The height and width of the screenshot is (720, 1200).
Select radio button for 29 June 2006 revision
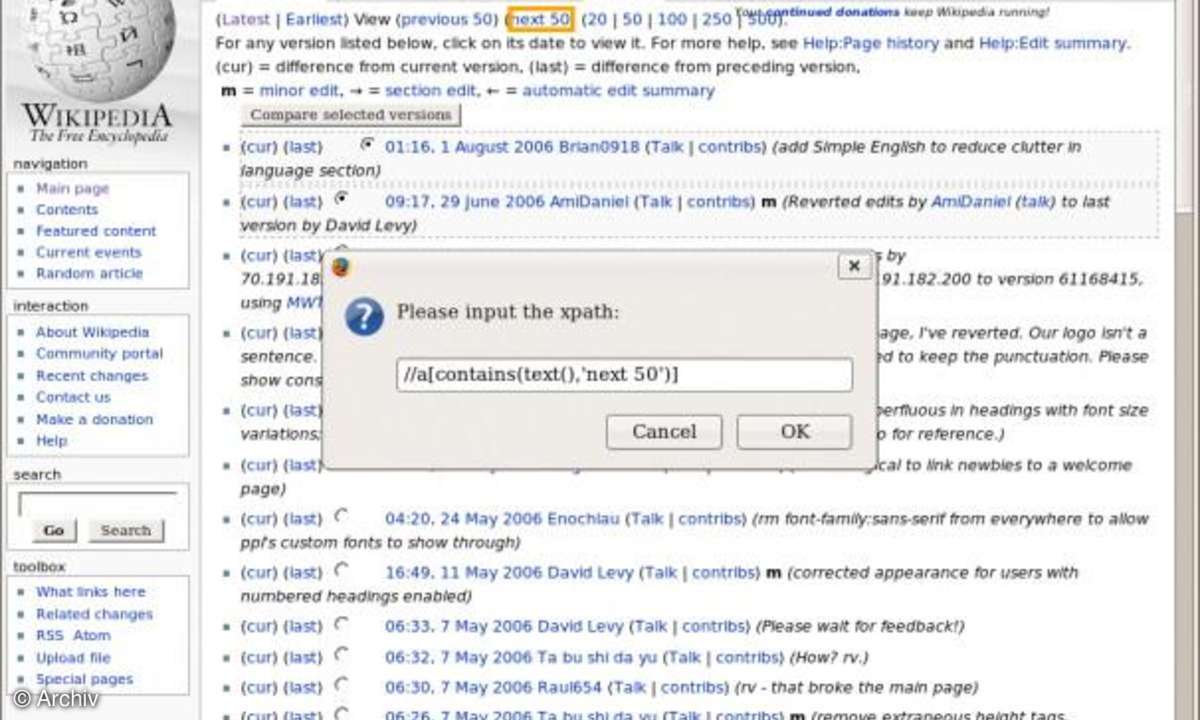click(x=367, y=199)
